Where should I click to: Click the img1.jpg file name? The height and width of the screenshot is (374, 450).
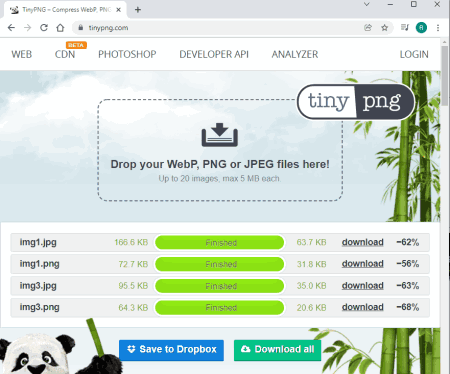[38, 242]
